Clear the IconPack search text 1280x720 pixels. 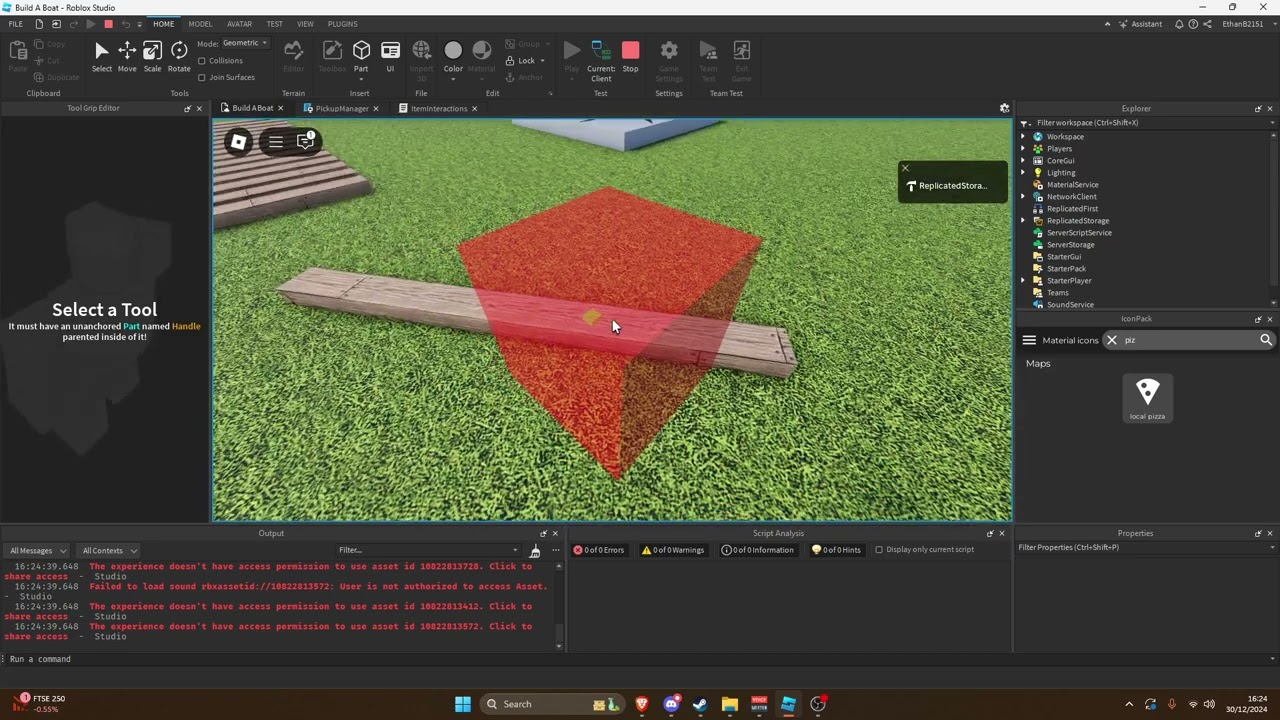pyautogui.click(x=1111, y=340)
